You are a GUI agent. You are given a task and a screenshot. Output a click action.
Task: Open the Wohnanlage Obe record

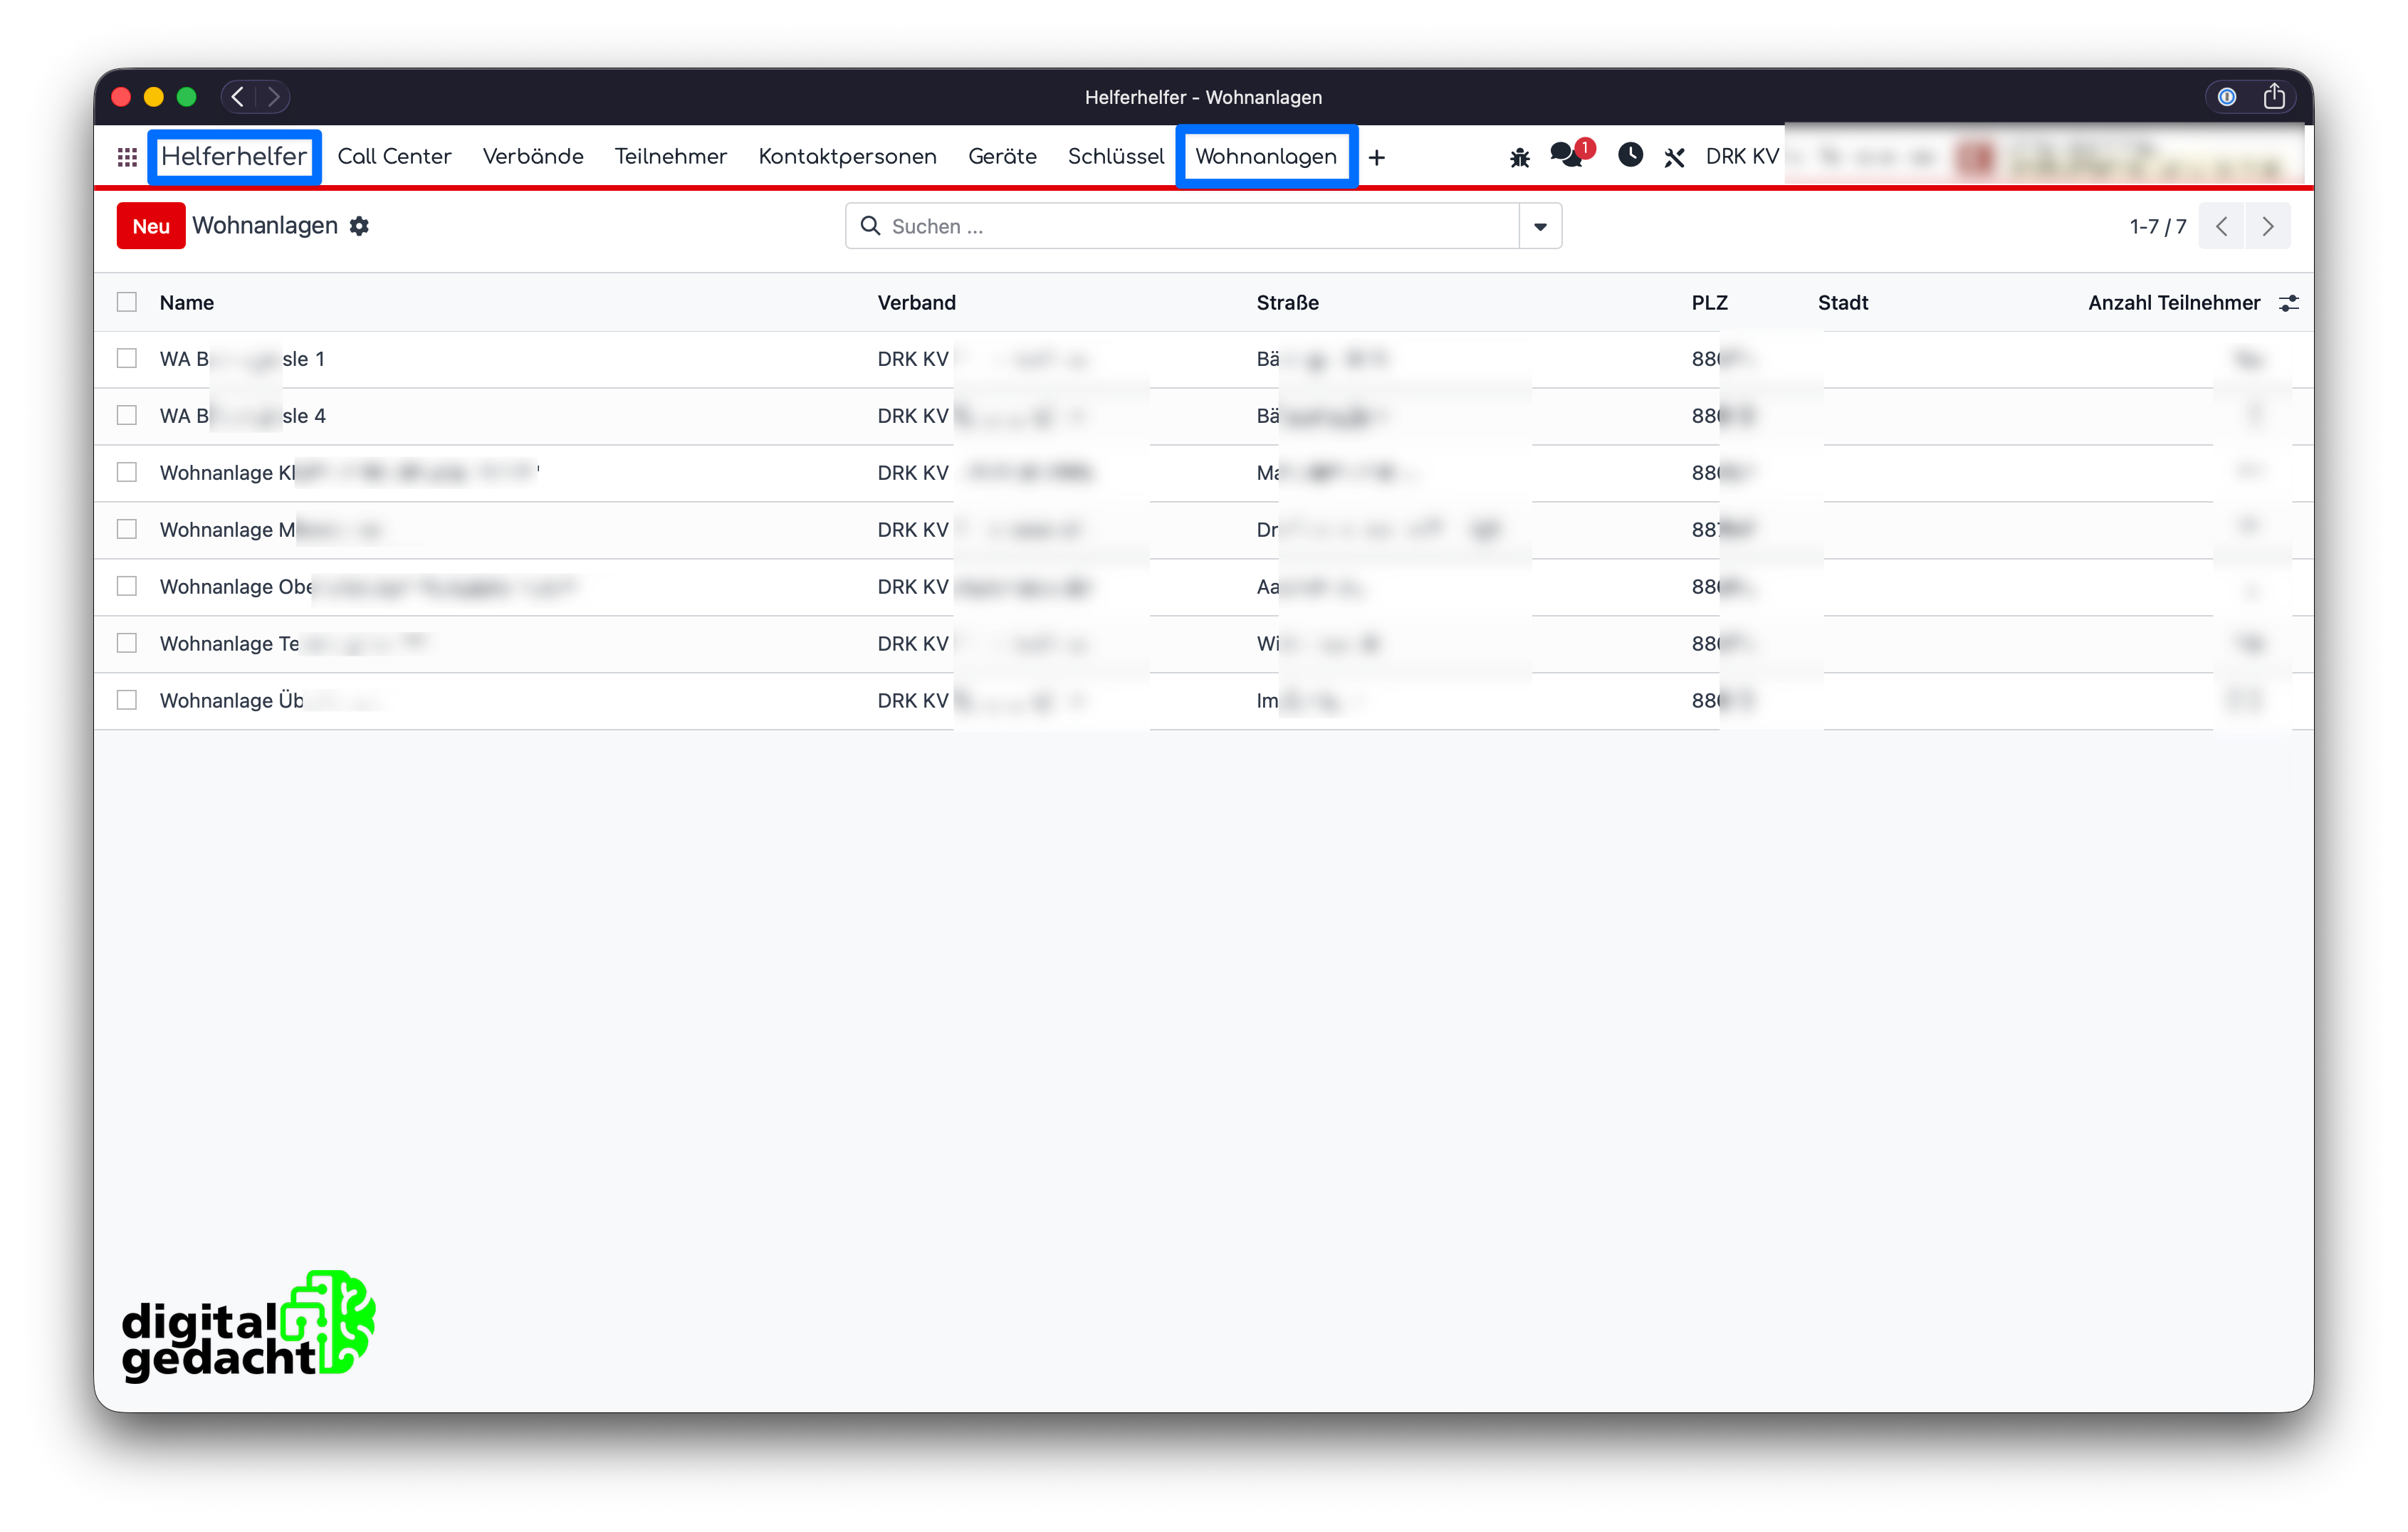coord(1204,587)
